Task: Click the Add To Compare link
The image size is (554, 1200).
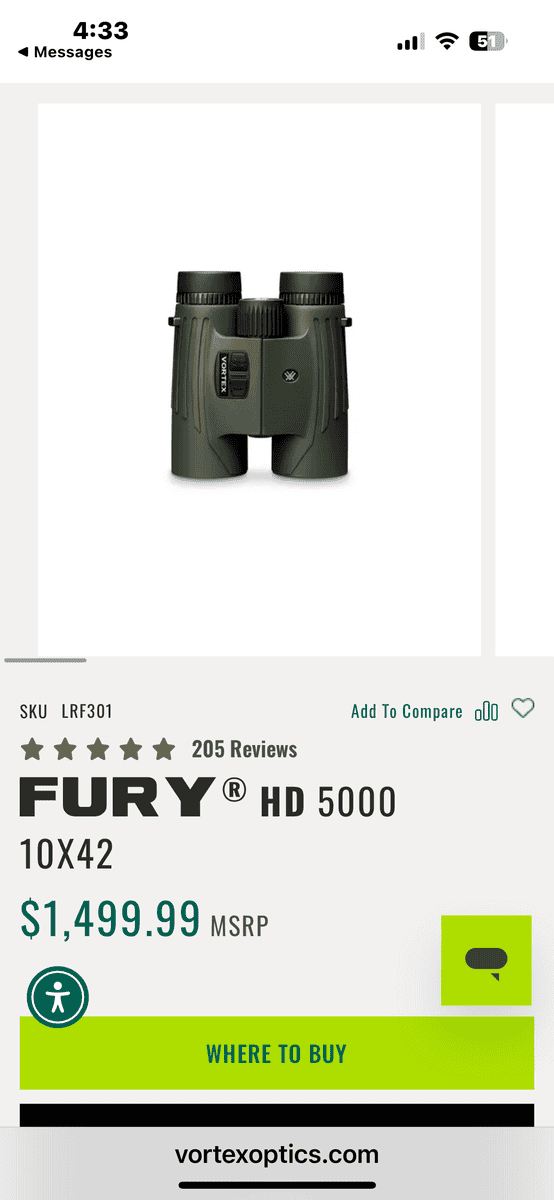Action: pos(407,711)
